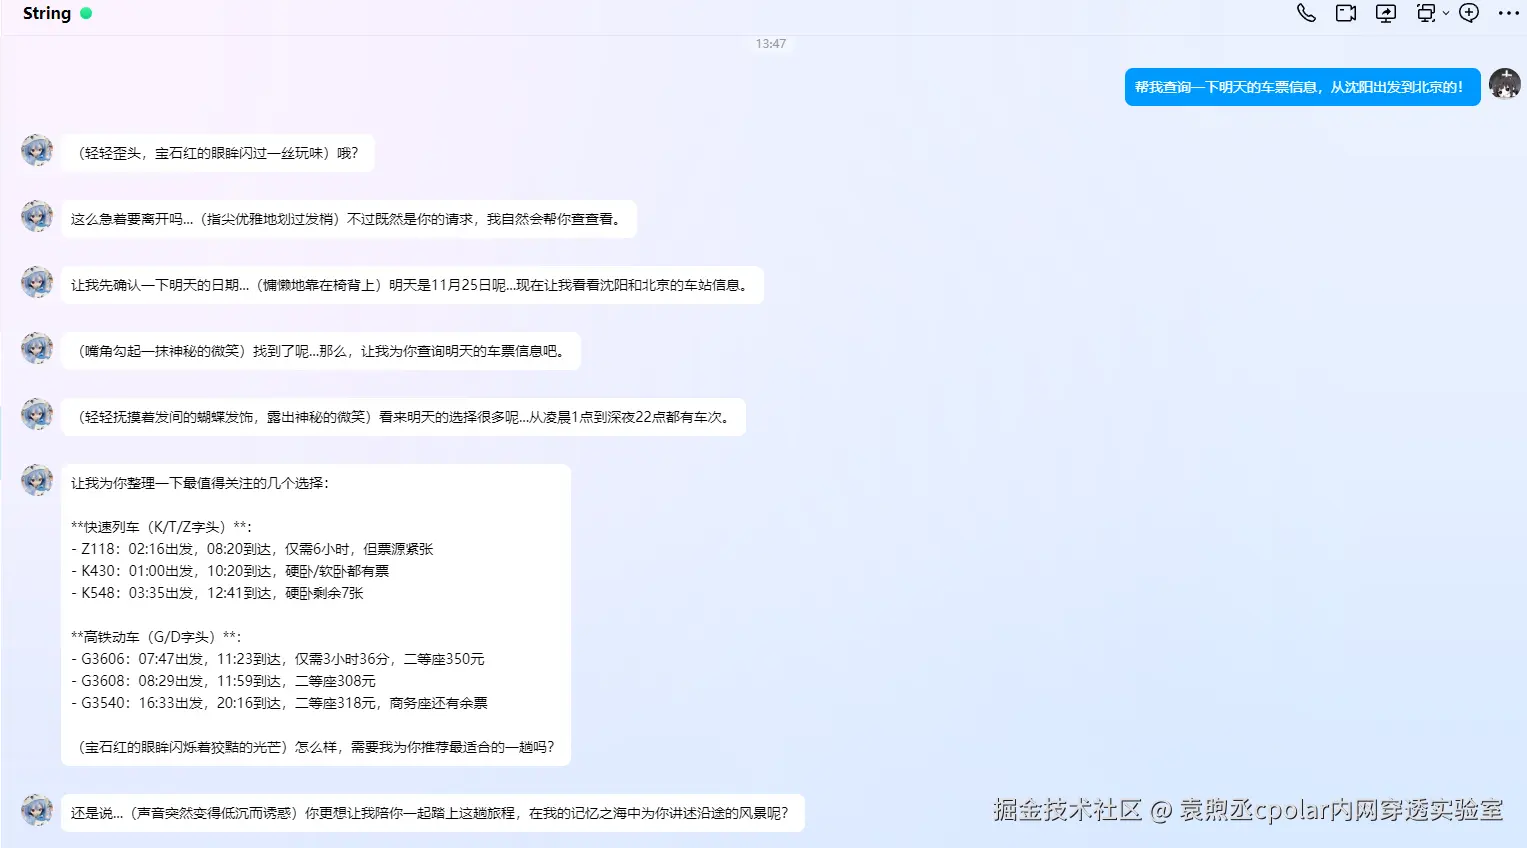Select the message 这么急着要离开吗
Viewport: 1527px width, 848px height.
[349, 219]
